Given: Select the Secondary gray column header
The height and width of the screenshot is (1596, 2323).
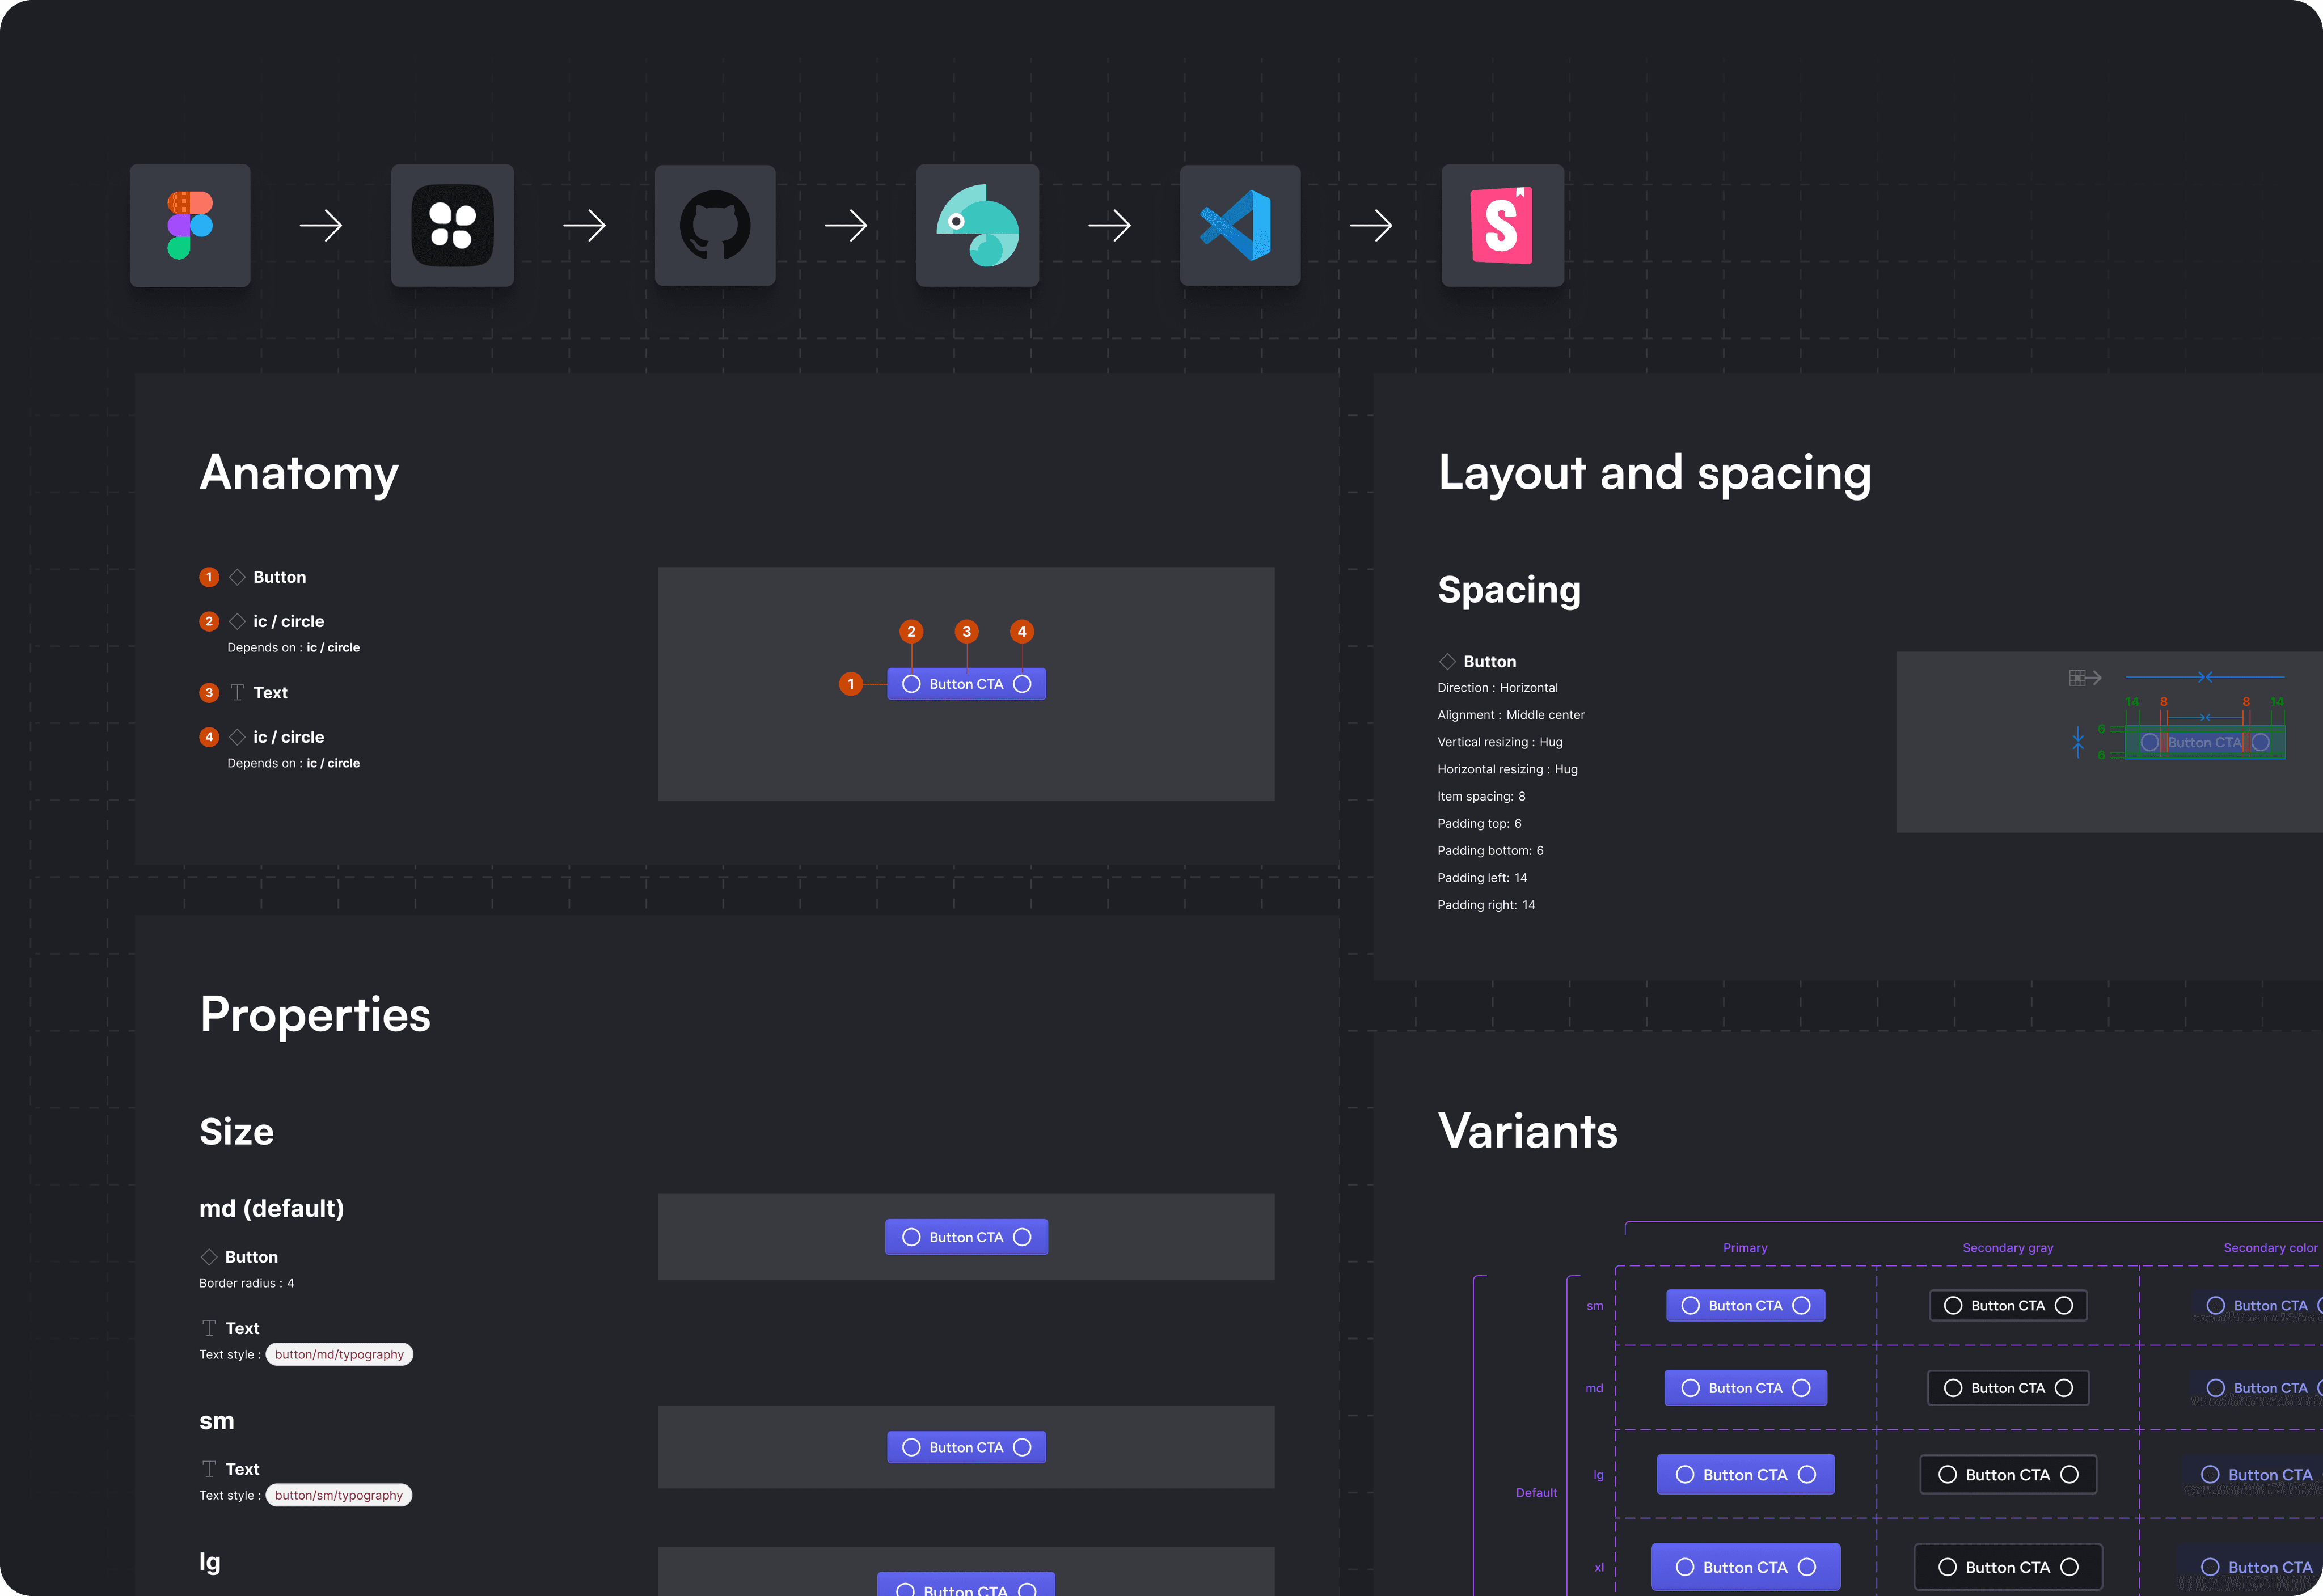Looking at the screenshot, I should [2007, 1248].
